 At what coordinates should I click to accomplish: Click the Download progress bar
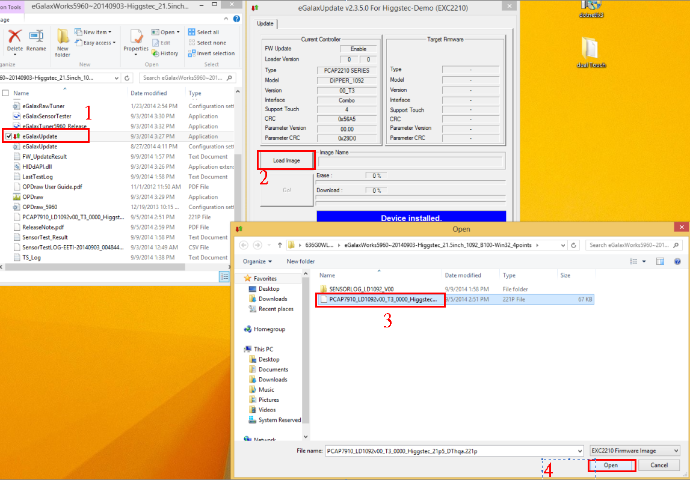377,189
